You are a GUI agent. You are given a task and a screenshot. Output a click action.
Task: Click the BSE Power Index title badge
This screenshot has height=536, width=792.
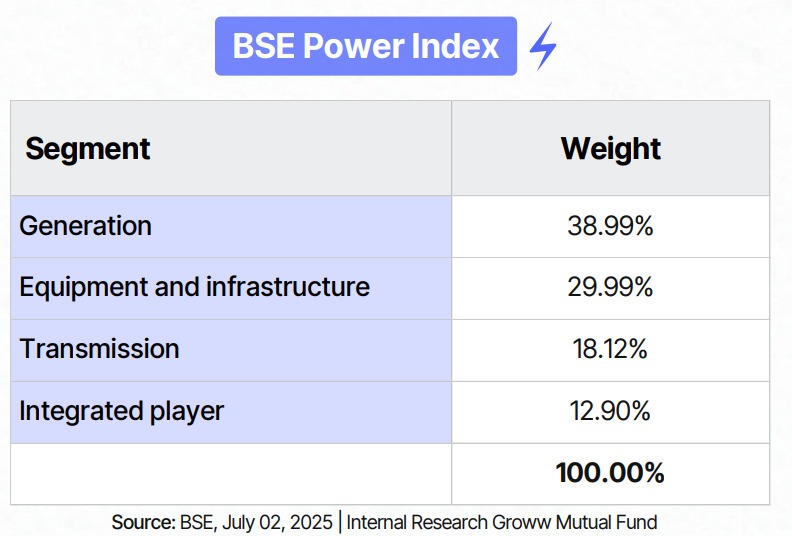pyautogui.click(x=366, y=46)
